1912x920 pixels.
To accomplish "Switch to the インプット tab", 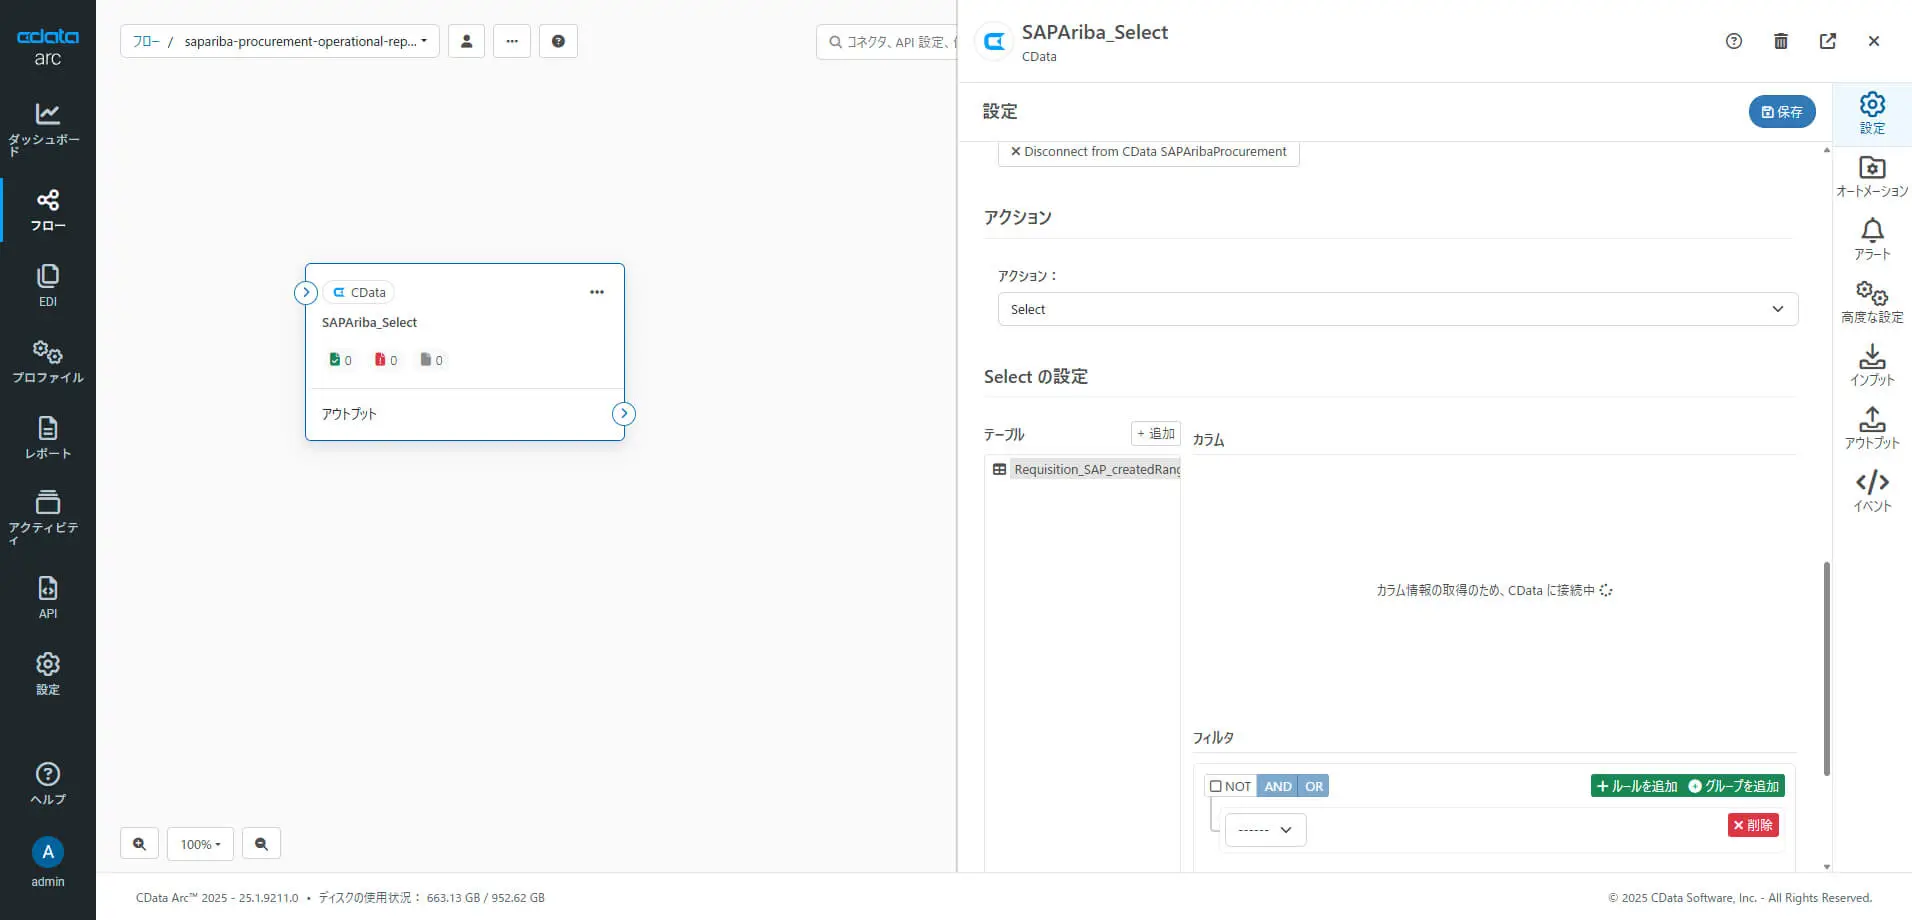I will tap(1872, 366).
